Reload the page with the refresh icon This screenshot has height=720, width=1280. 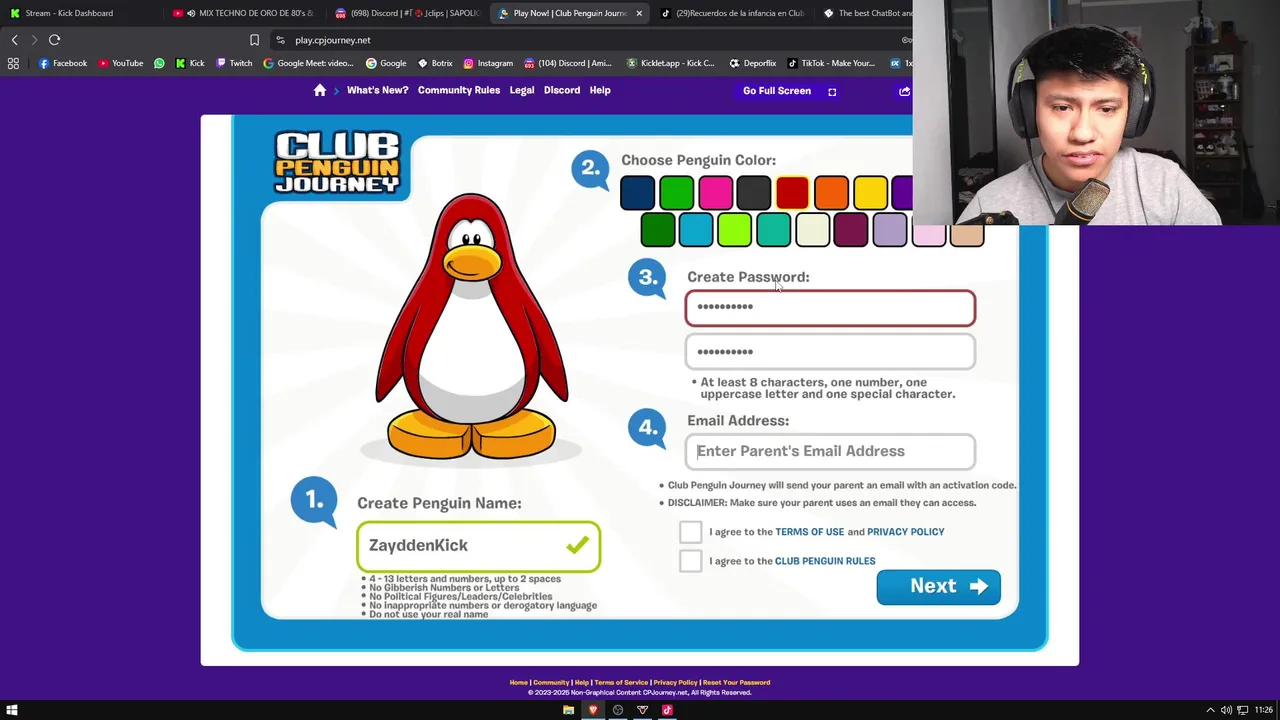[55, 40]
